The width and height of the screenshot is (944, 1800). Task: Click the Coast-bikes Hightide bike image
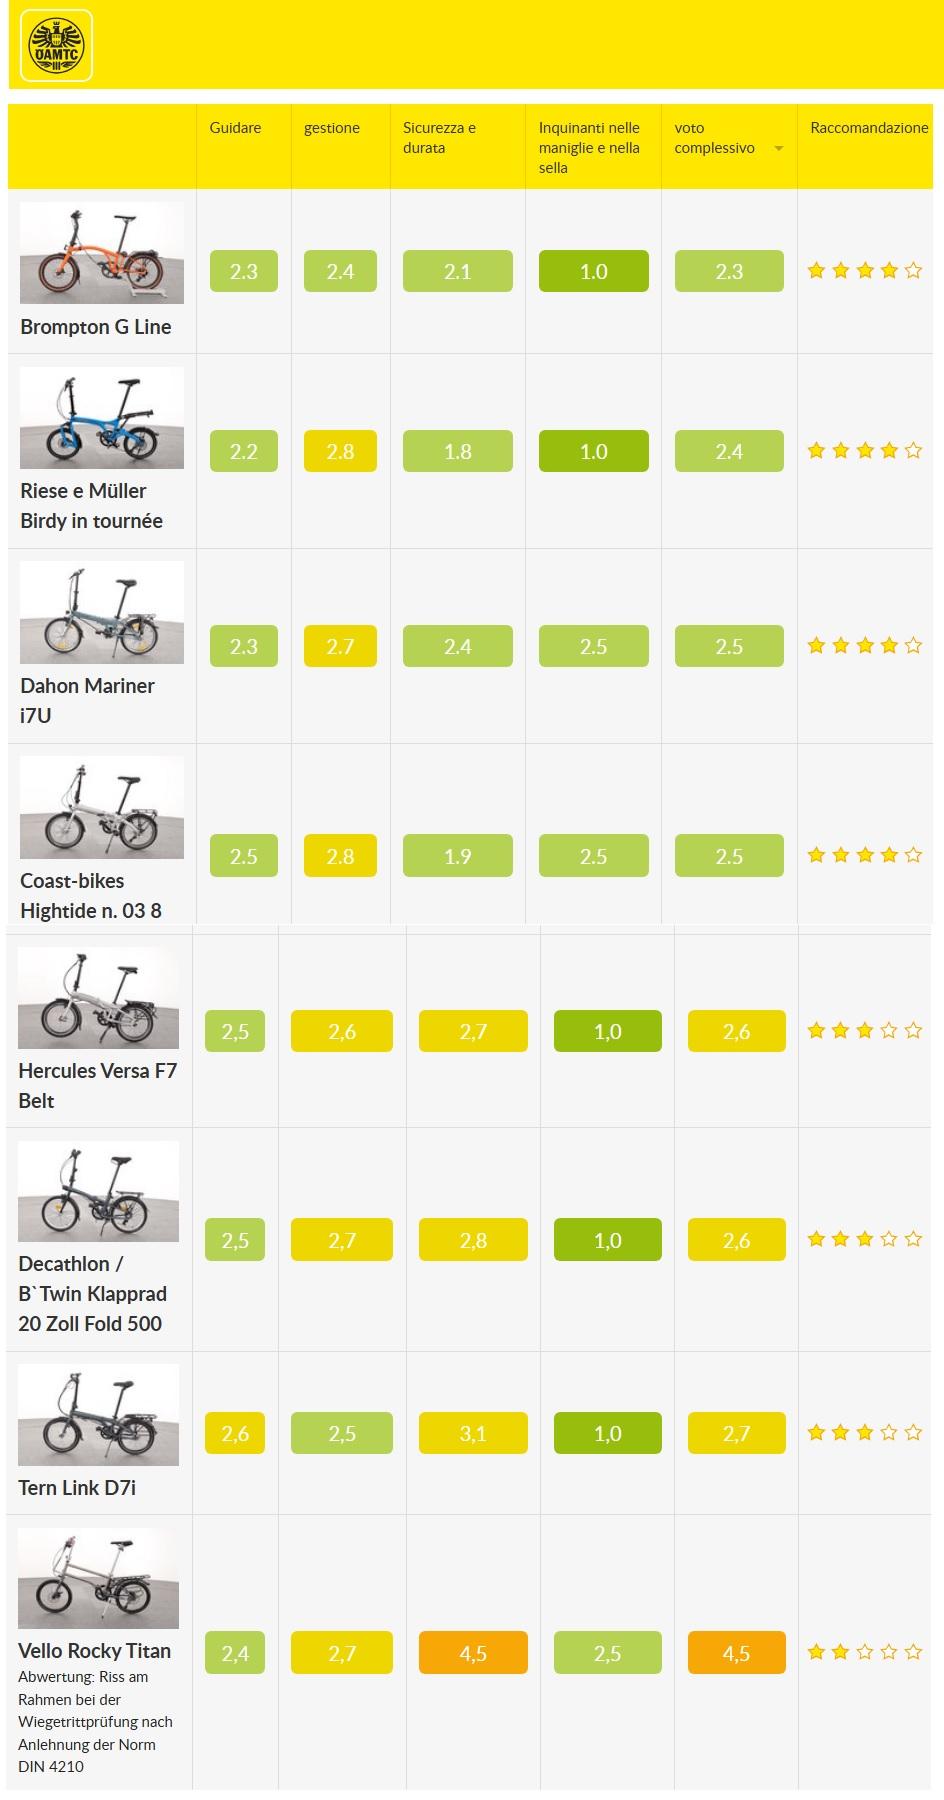[x=102, y=807]
